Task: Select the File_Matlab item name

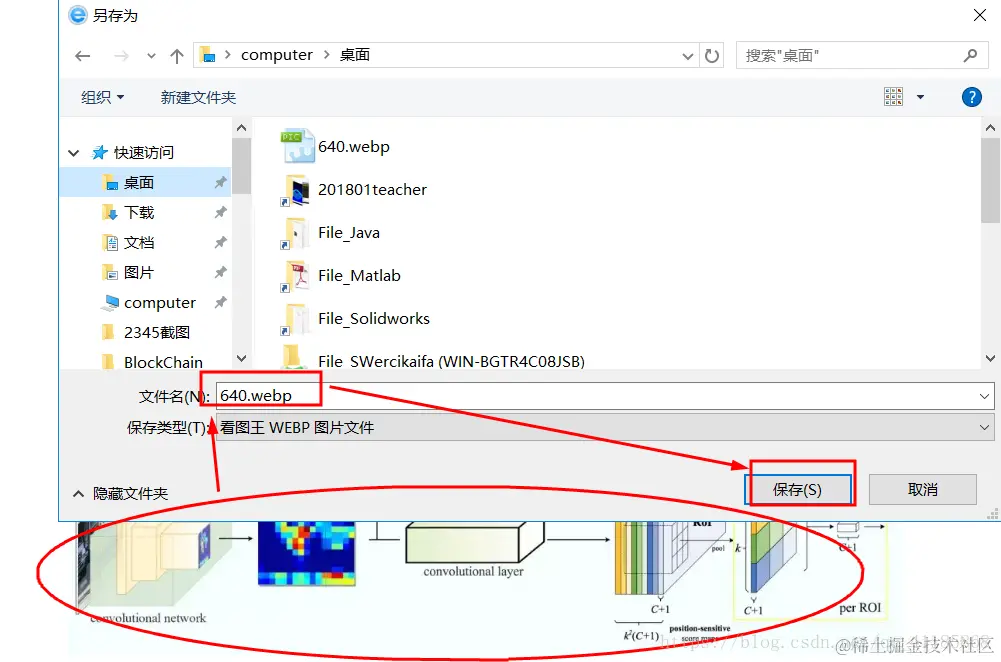Action: tap(359, 276)
